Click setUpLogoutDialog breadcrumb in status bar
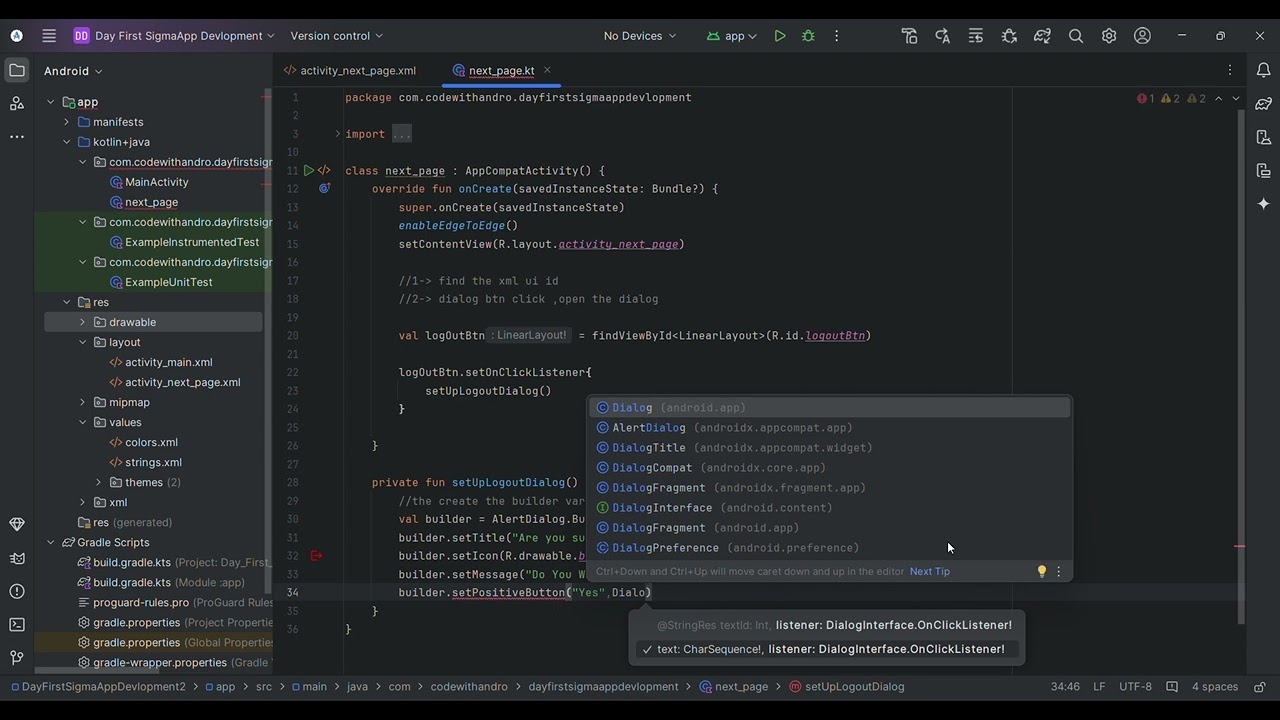The image size is (1280, 720). (x=847, y=687)
